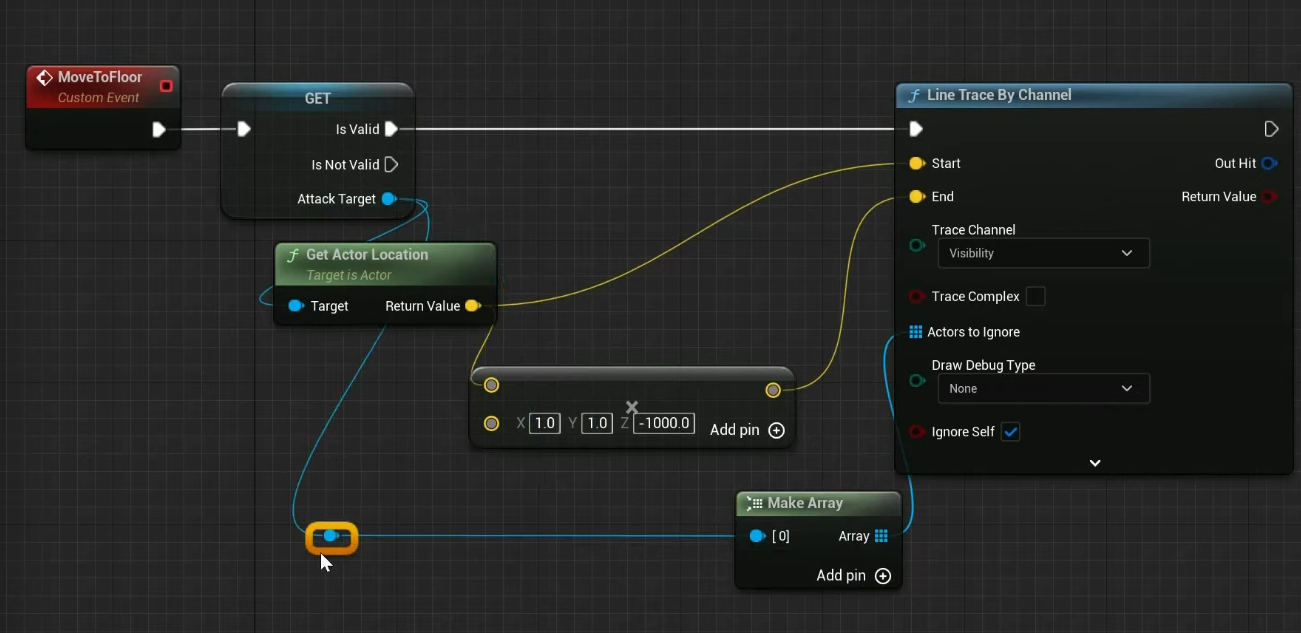Click the MoveToFloor event delegate pin
This screenshot has width=1301, height=633.
tap(166, 86)
